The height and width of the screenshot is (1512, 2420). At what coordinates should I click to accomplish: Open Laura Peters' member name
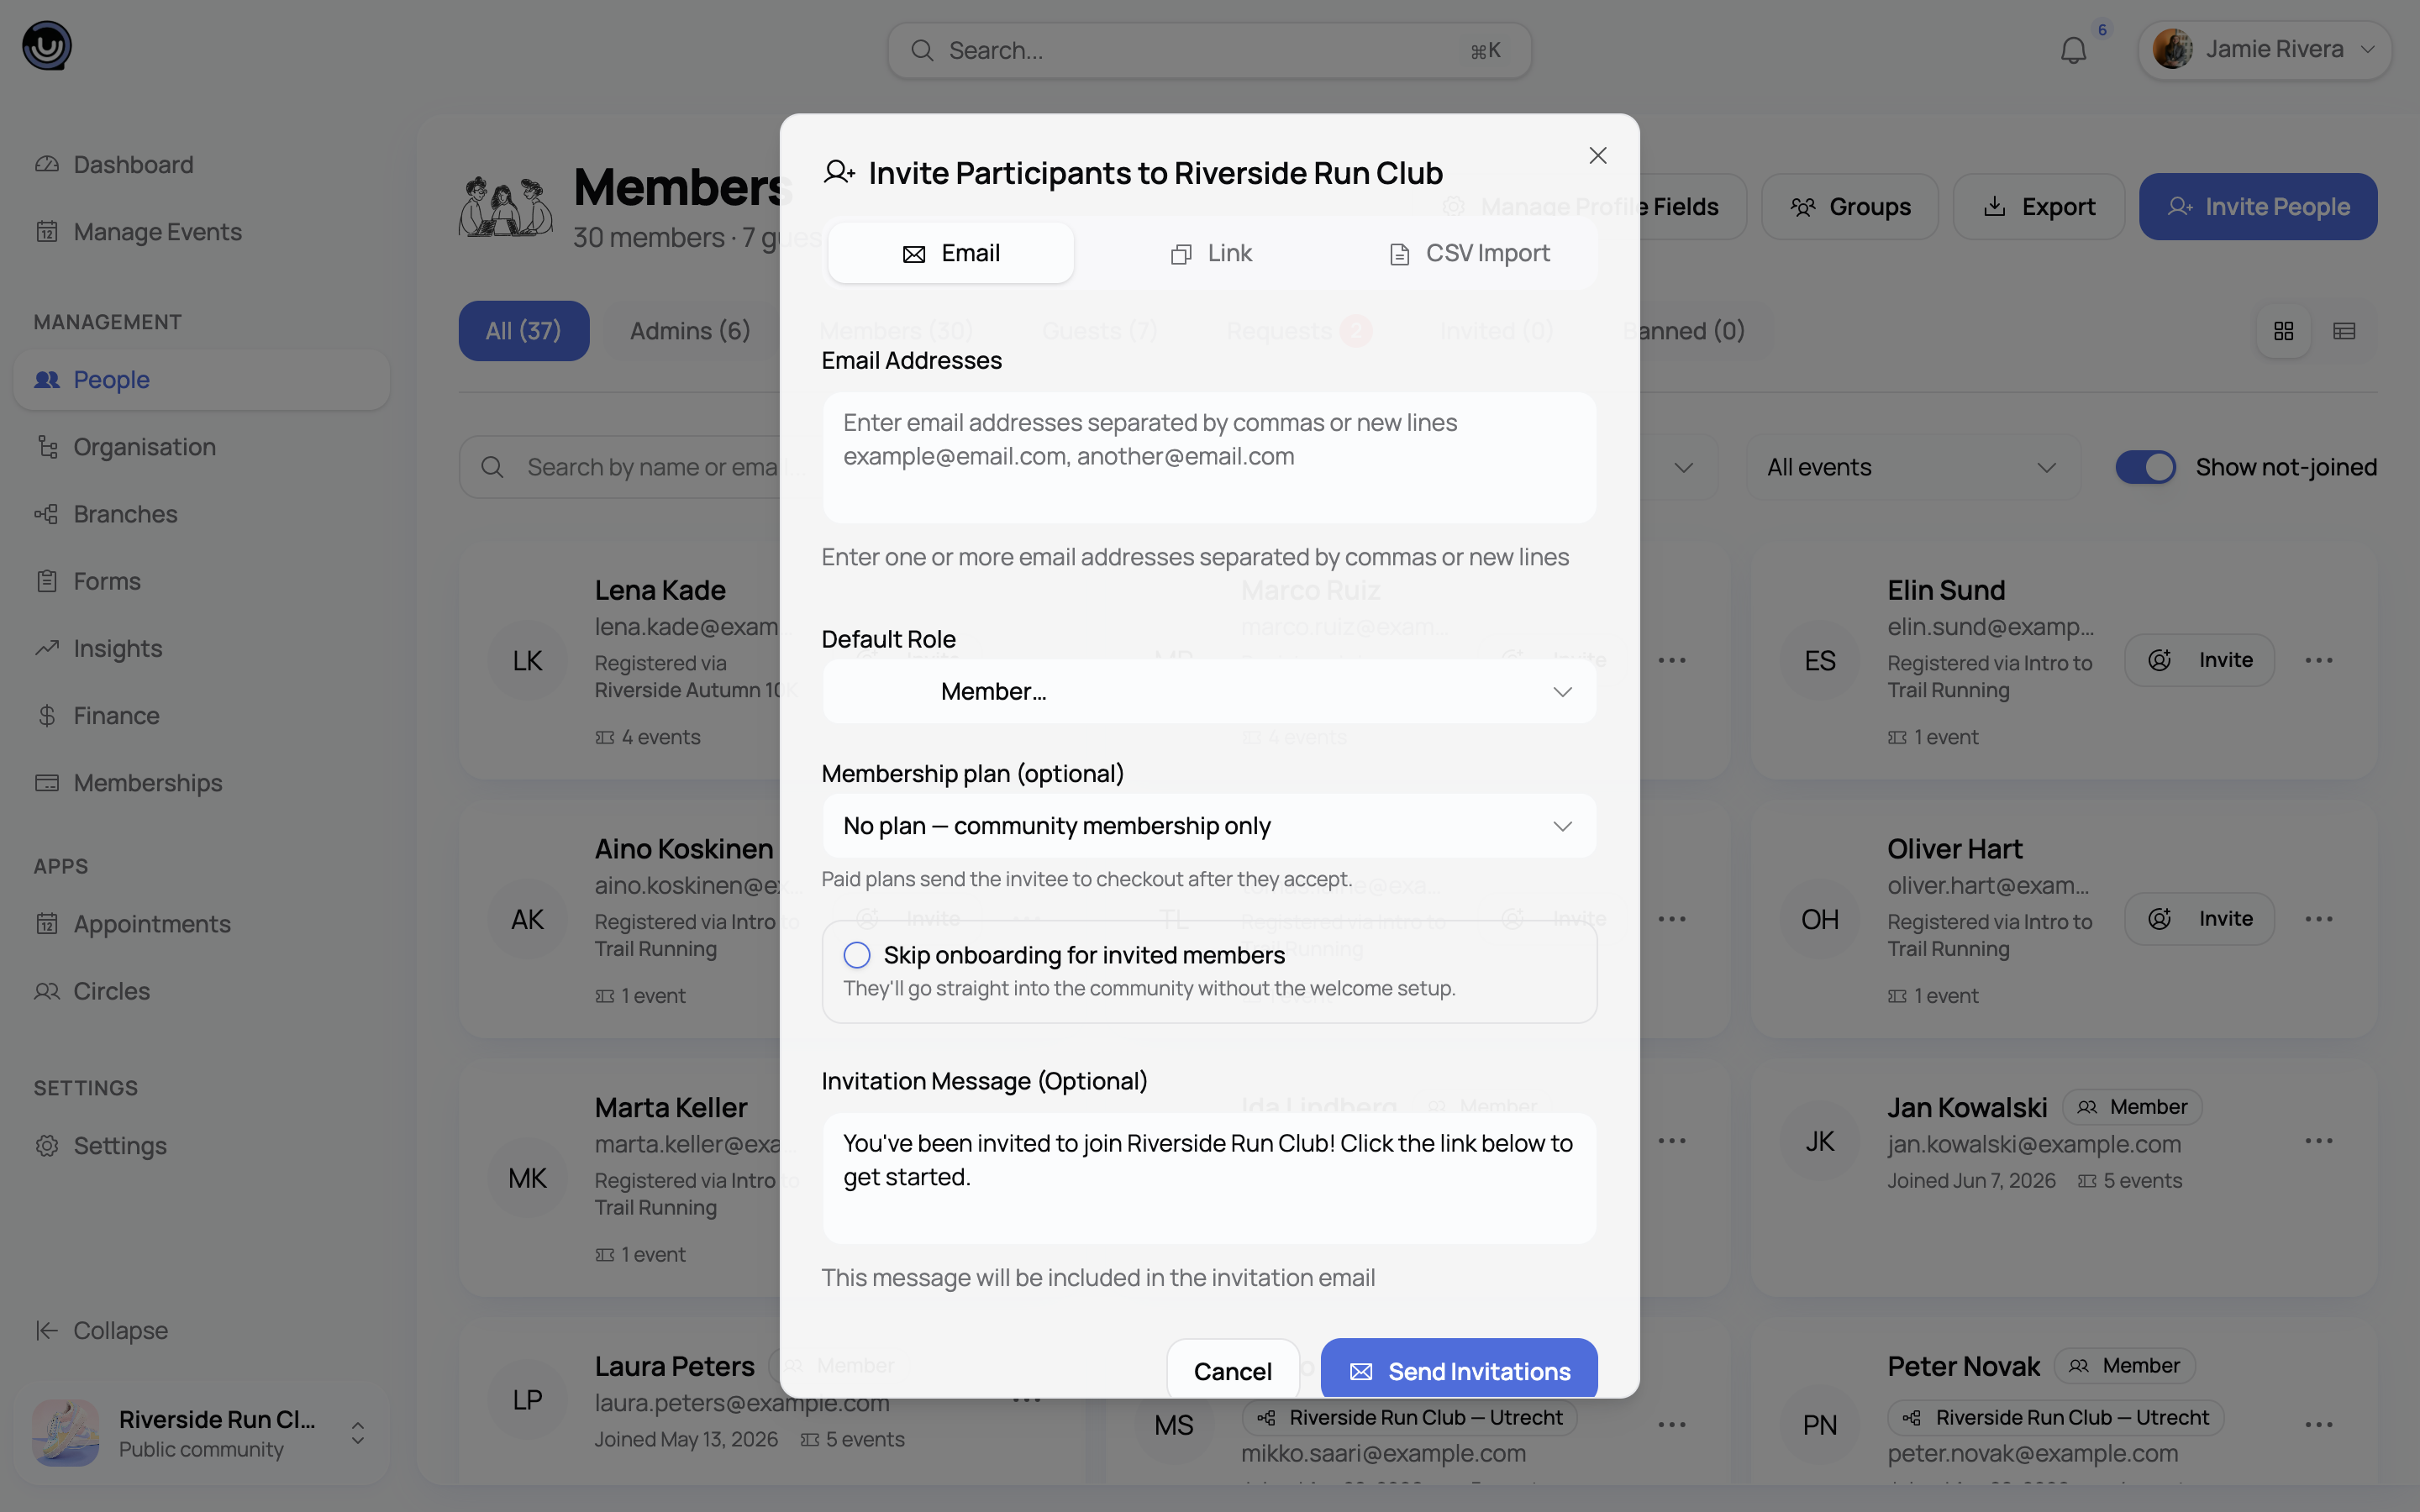tap(674, 1366)
